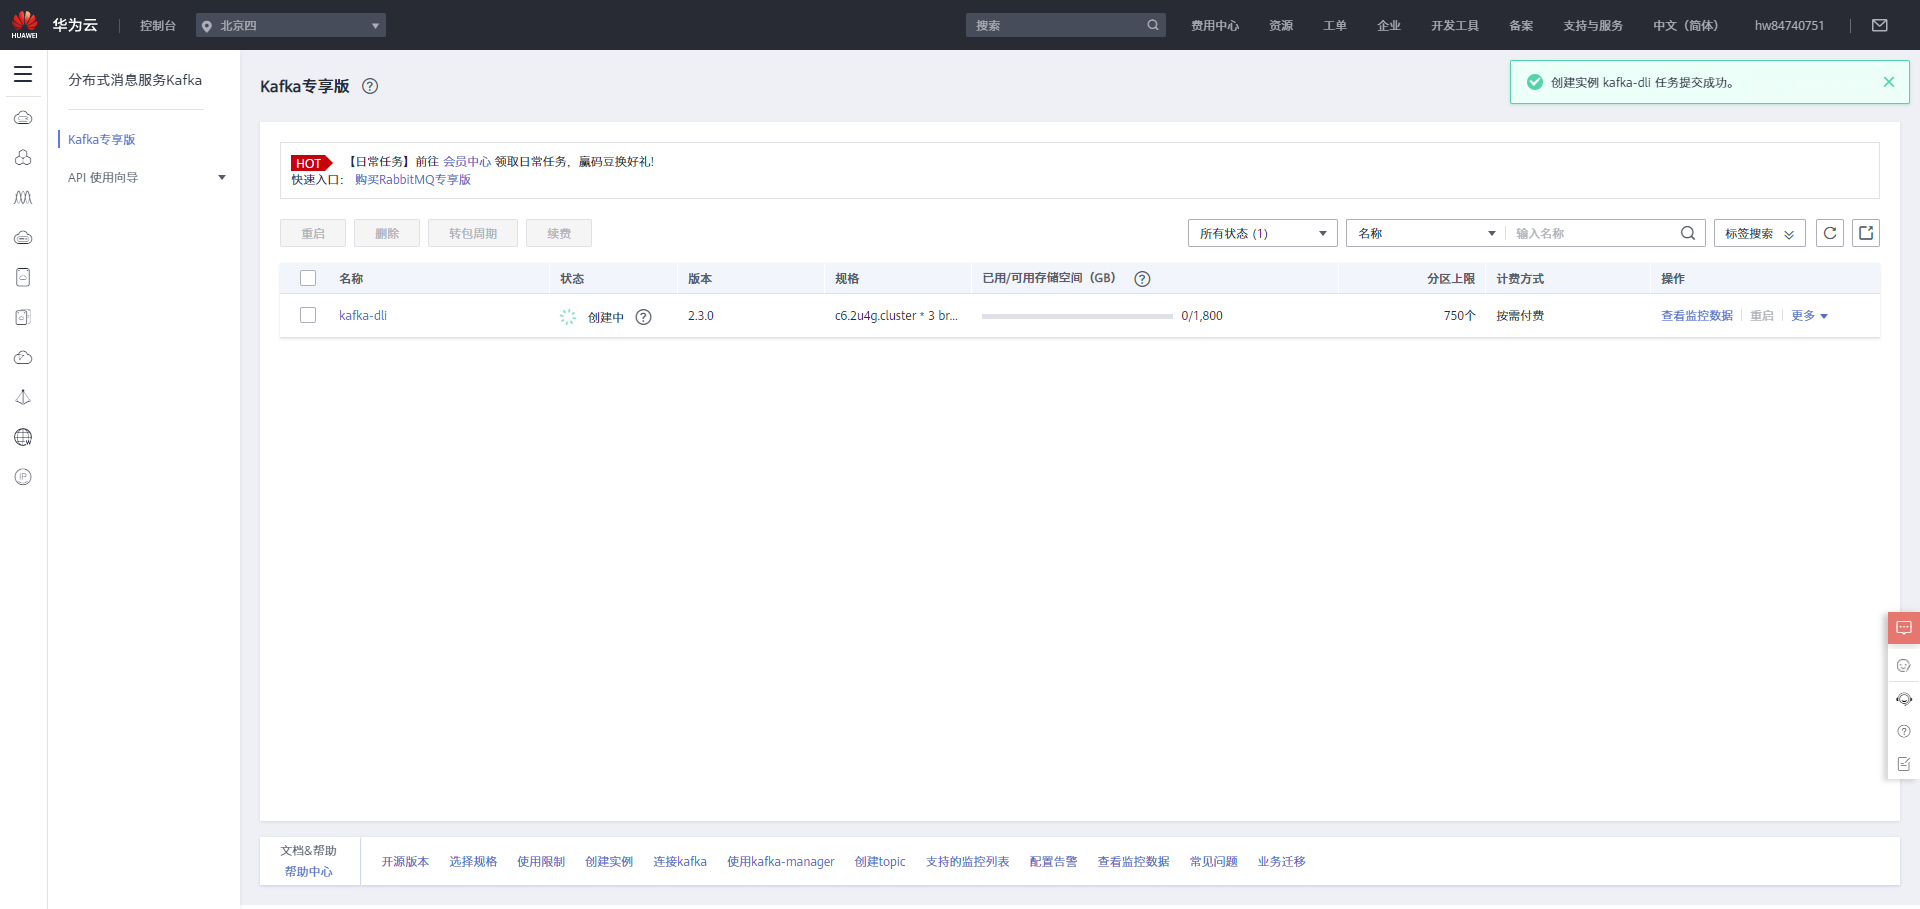Click the question mark help widget
The width and height of the screenshot is (1920, 909).
1904,731
